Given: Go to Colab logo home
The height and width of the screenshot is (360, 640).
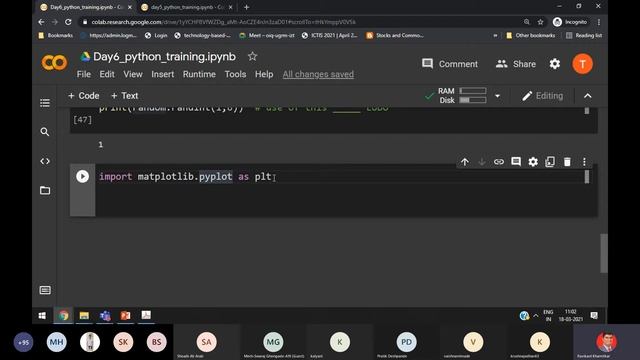Looking at the screenshot, I should (x=54, y=62).
